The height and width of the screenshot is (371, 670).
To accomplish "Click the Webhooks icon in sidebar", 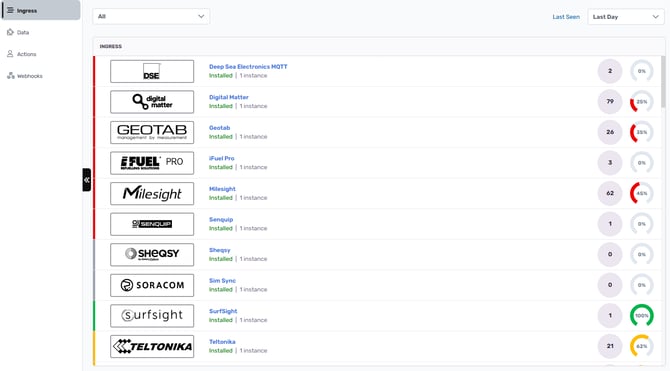I will tap(11, 76).
